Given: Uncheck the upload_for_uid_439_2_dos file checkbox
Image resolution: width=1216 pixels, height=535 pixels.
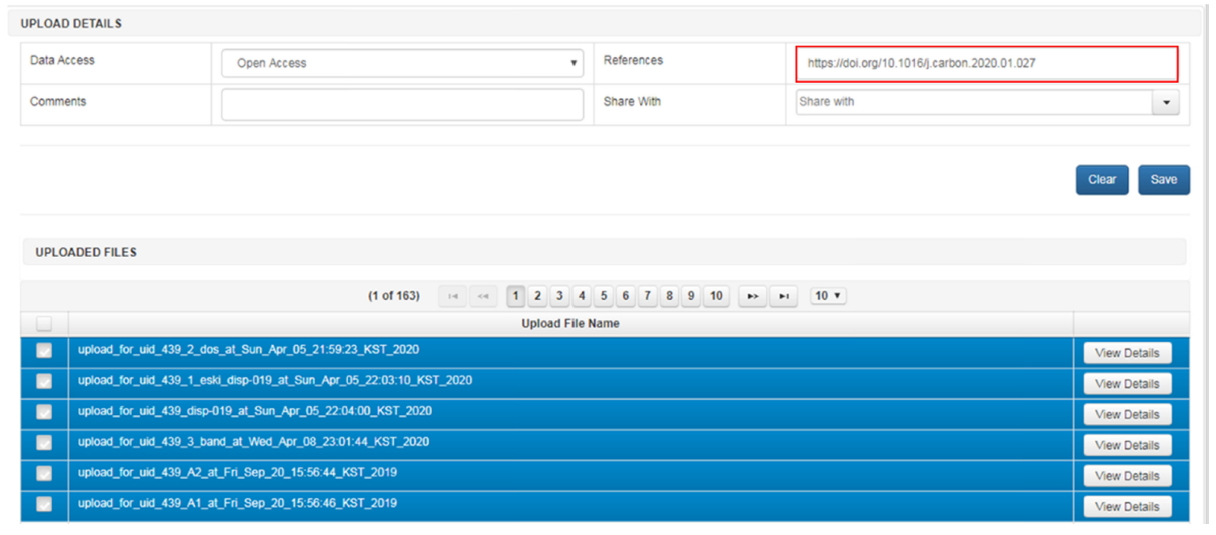Looking at the screenshot, I should point(44,351).
